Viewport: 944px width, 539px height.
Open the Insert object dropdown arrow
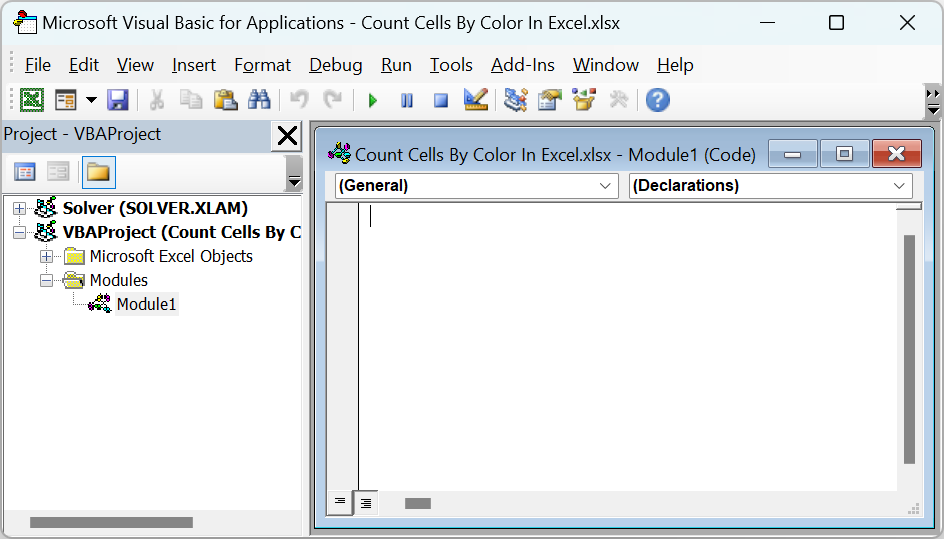pyautogui.click(x=92, y=100)
